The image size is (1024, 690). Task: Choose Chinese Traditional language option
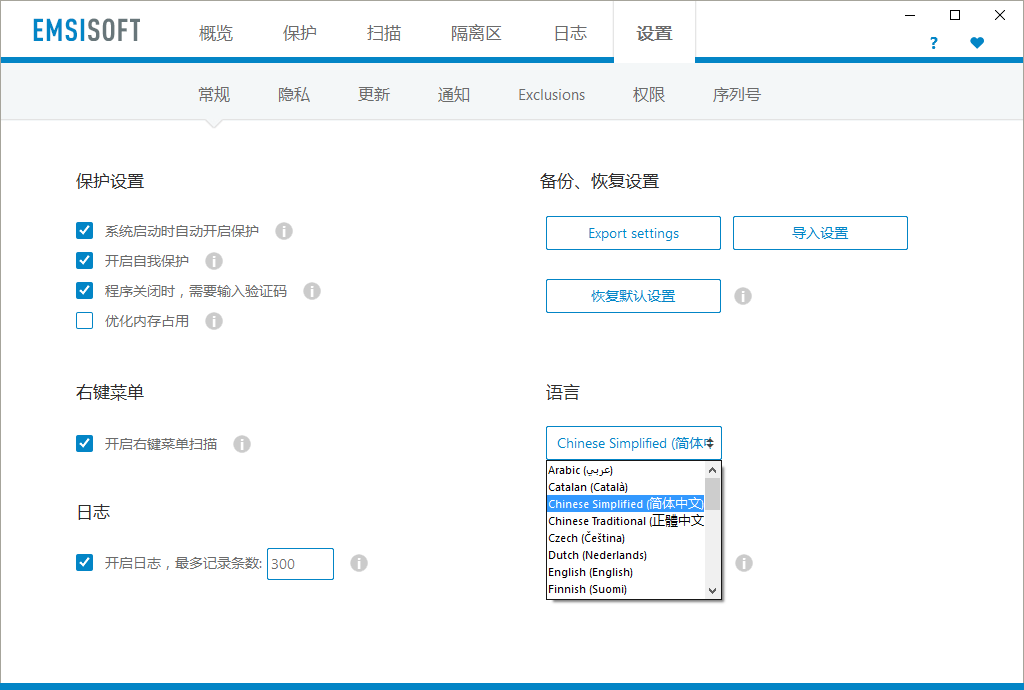[626, 521]
